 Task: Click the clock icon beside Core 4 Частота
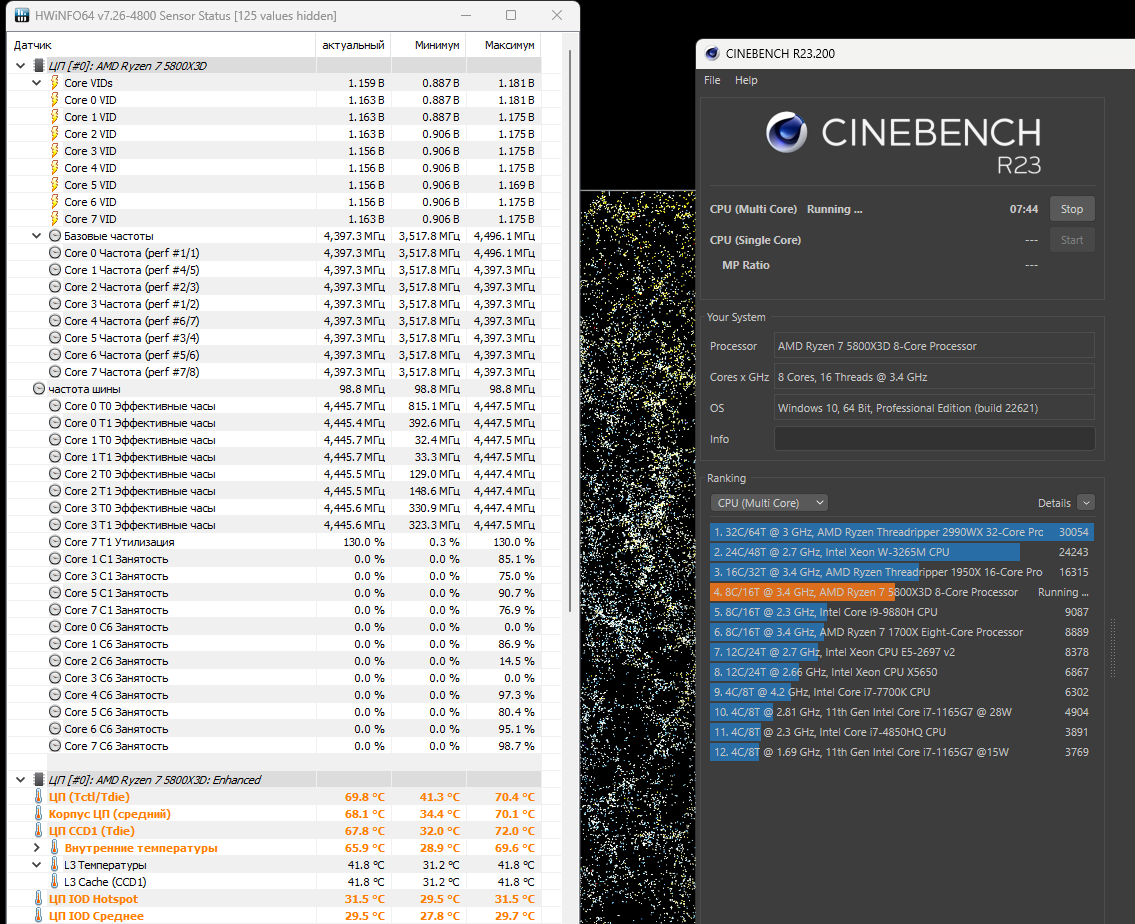(x=55, y=321)
